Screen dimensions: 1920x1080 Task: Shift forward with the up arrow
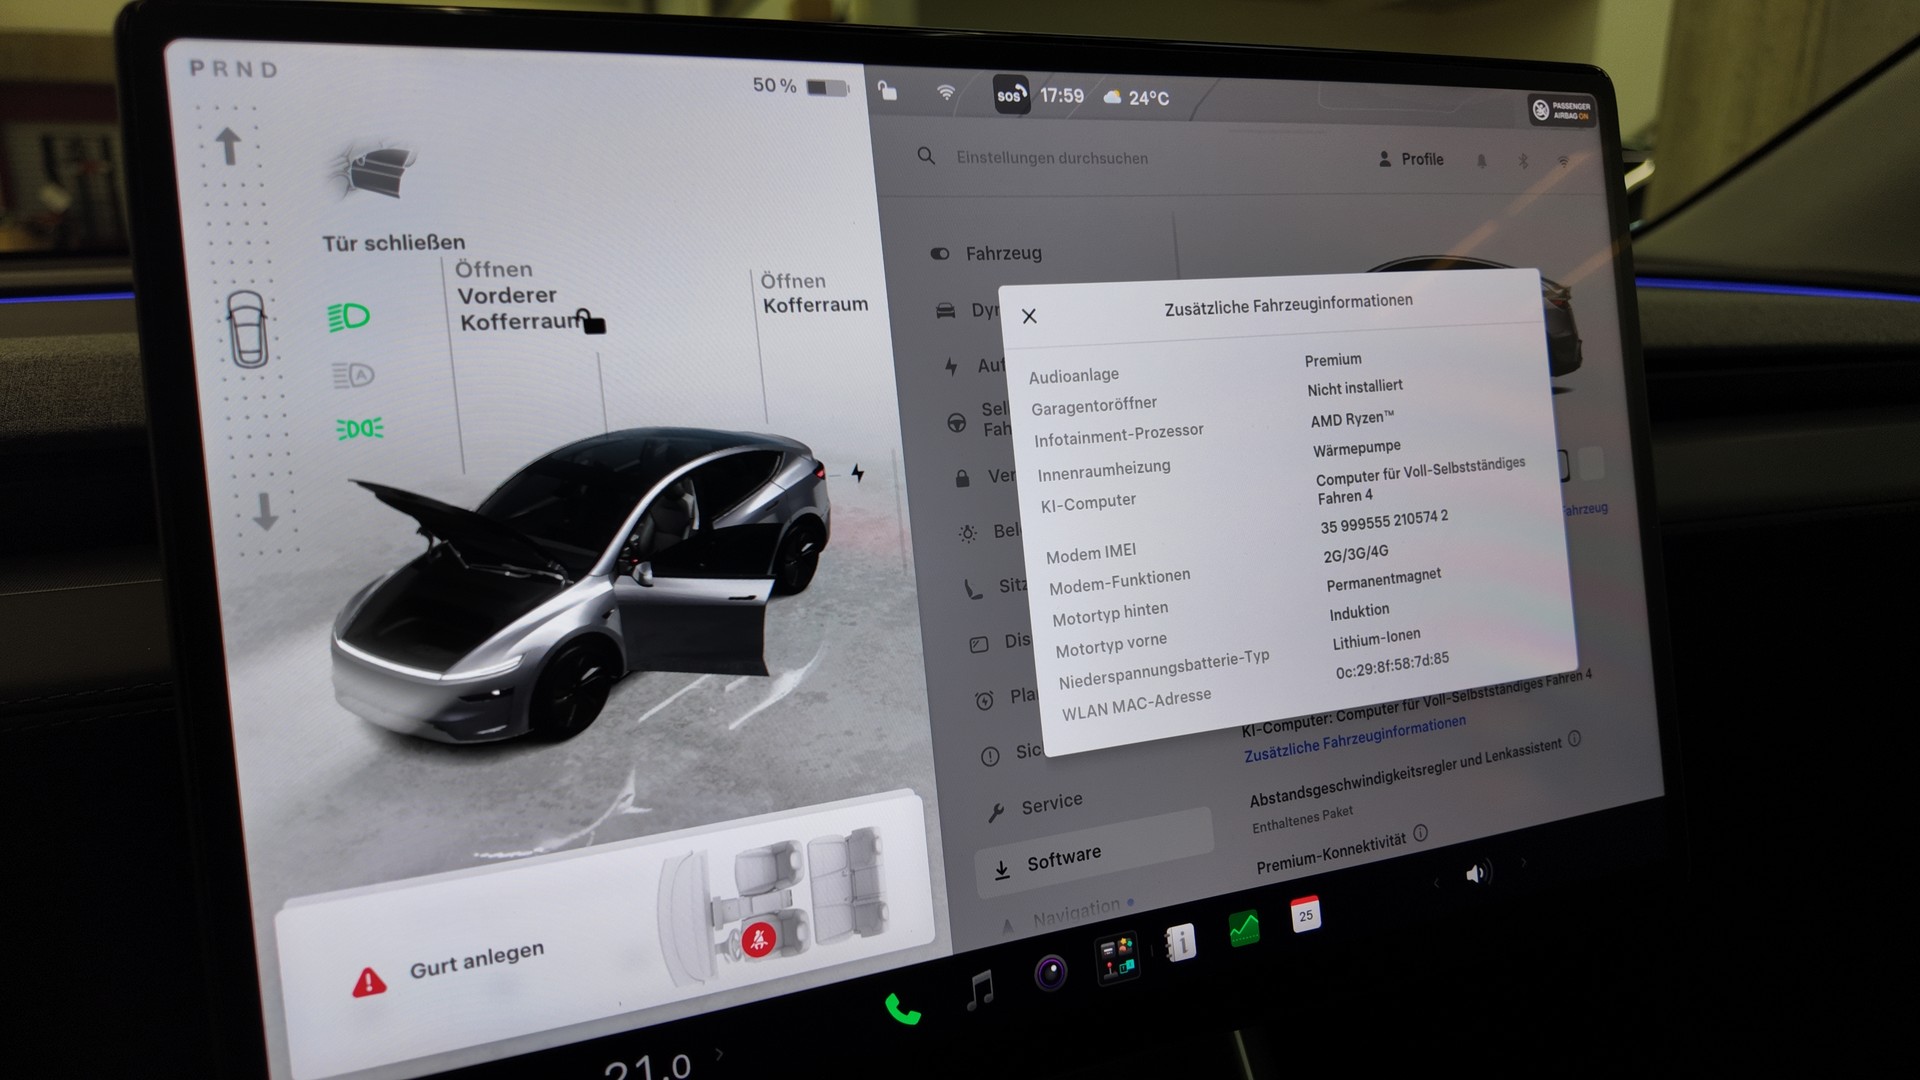(x=229, y=146)
